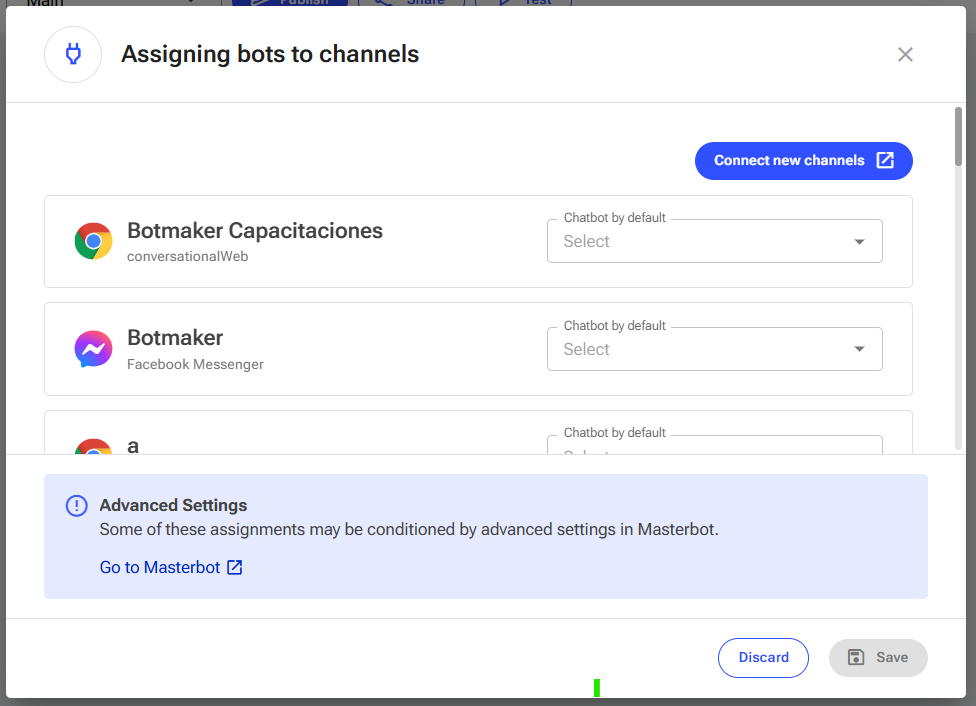Screen dimensions: 976x706
Task: Click the Advanced Settings info icon
Action: (77, 506)
